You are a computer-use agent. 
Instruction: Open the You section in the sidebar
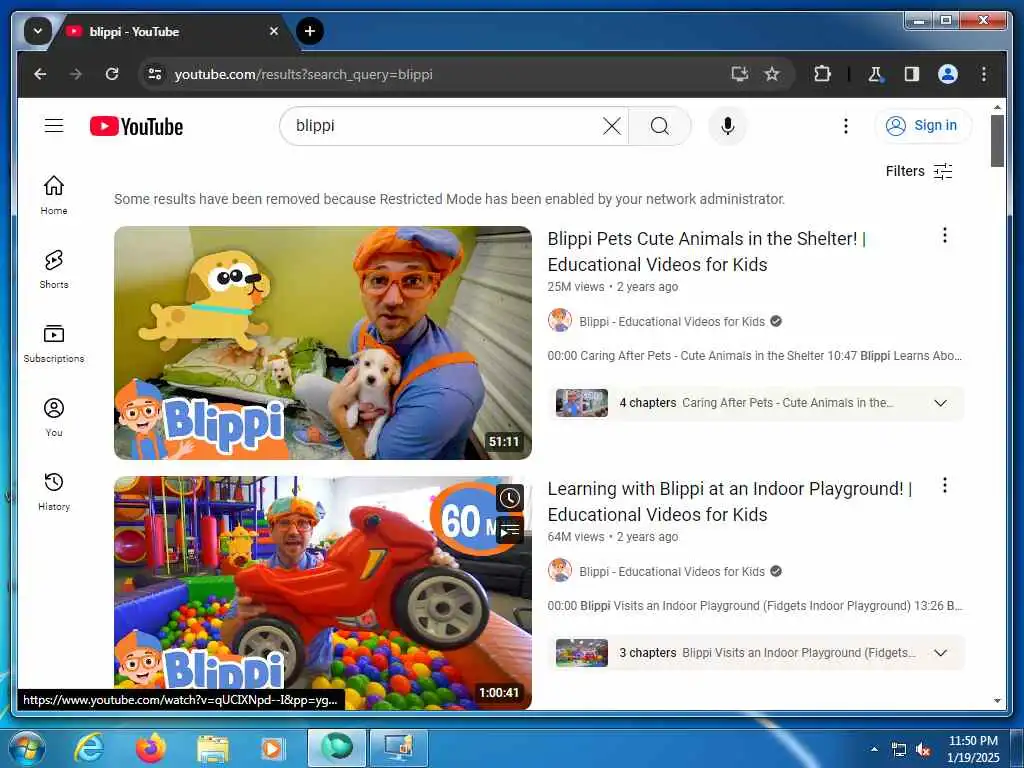coord(54,417)
